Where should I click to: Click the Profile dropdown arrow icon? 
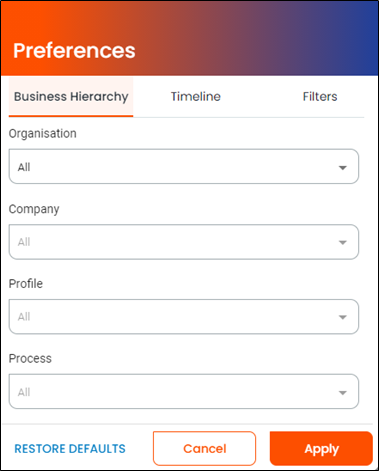click(343, 317)
